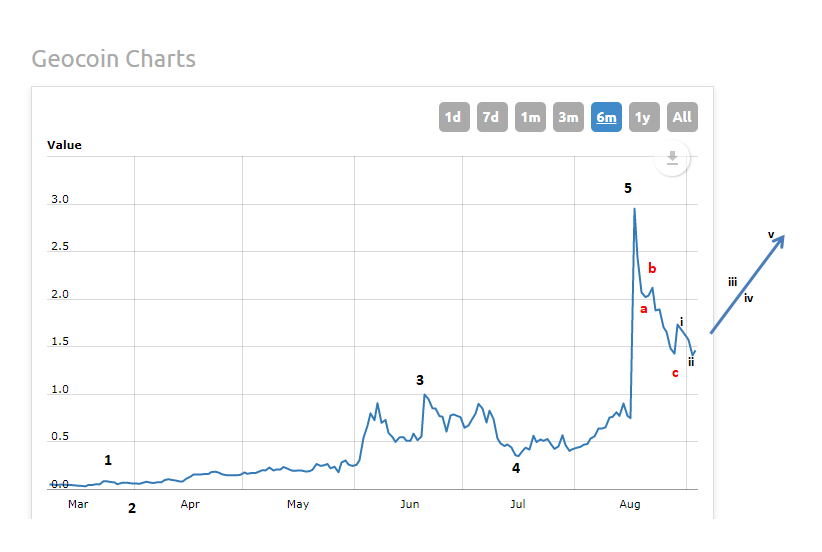Screen dimensions: 822x552
Task: Click the blue projection arrow
Action: [x=746, y=284]
